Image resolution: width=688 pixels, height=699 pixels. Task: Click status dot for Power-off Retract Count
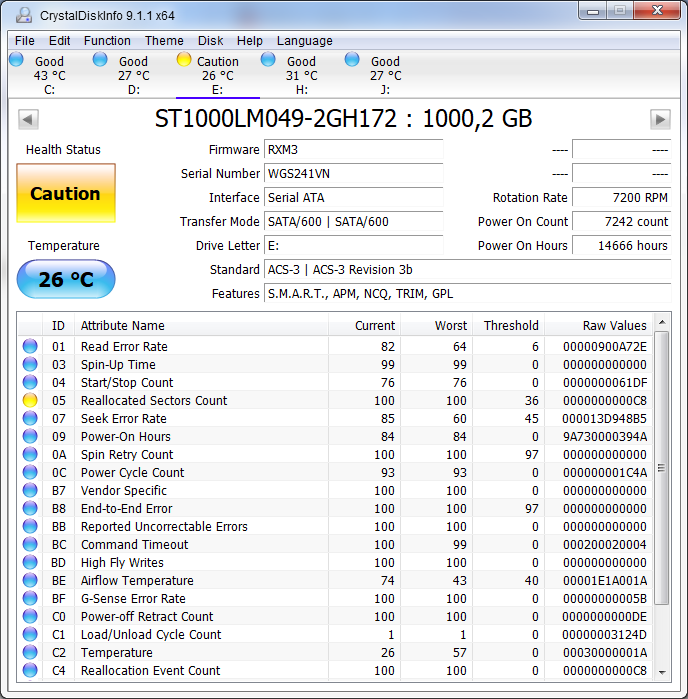(x=30, y=616)
